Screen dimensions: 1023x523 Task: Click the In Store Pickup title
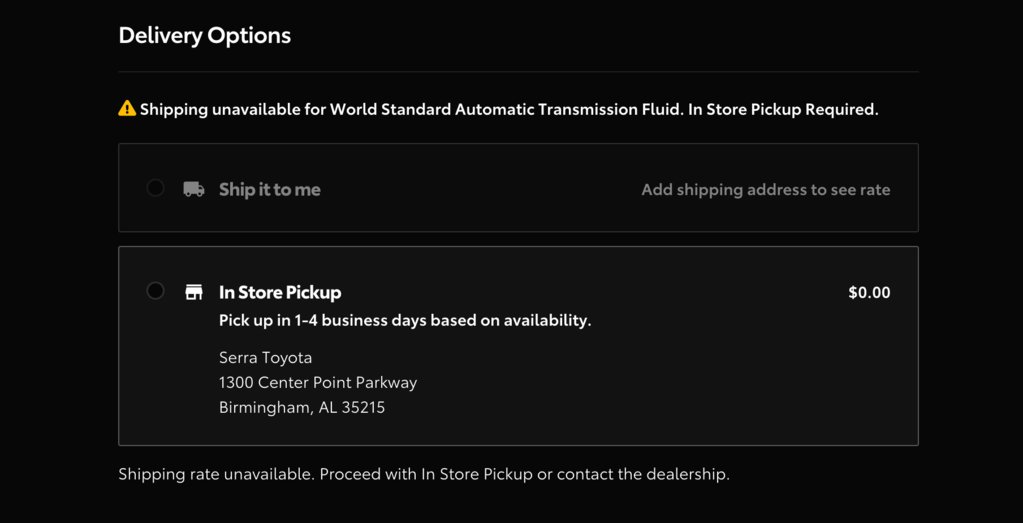280,293
